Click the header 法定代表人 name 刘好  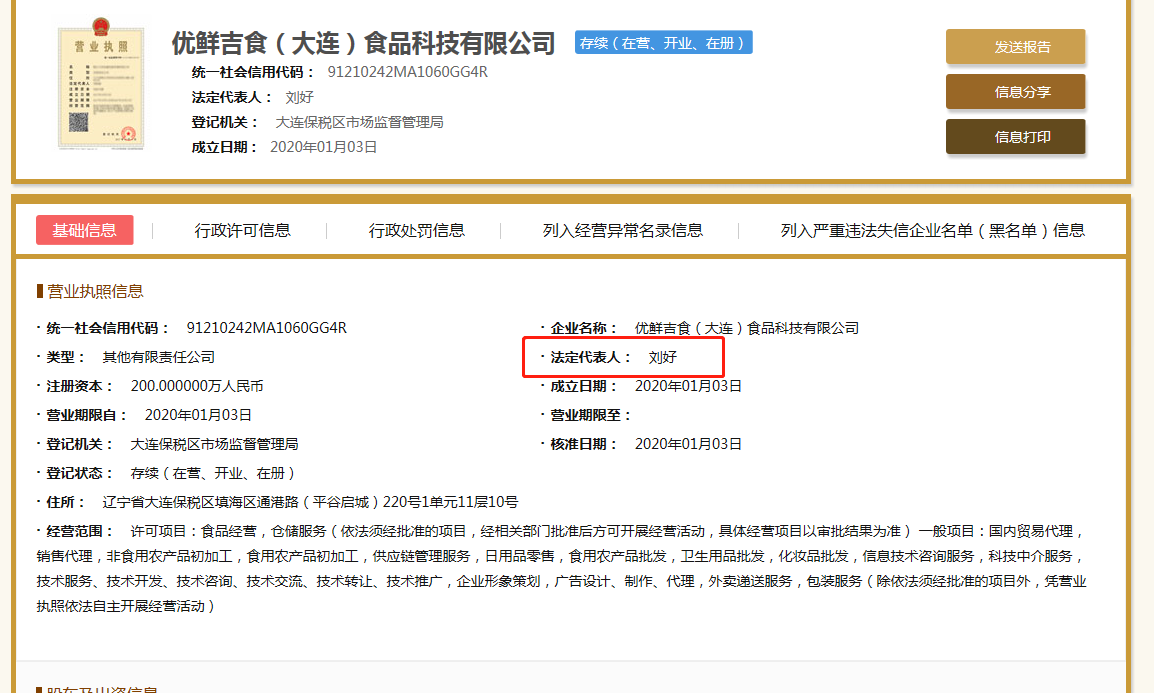pos(300,97)
